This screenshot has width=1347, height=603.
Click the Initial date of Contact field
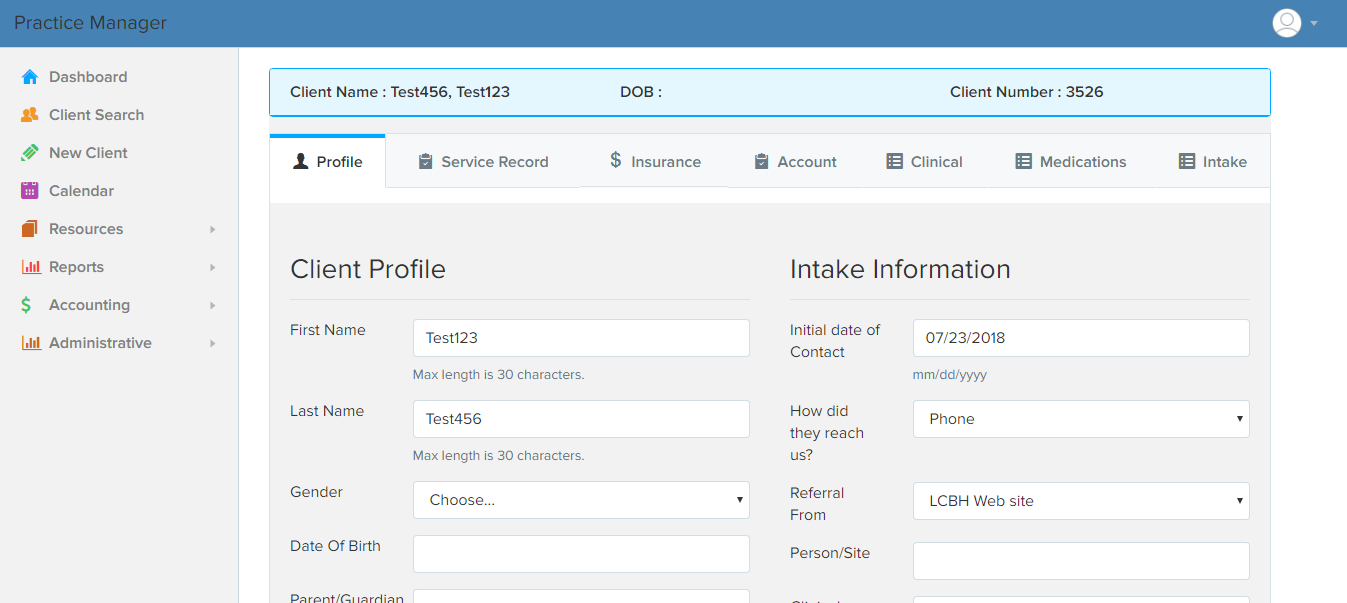1081,338
